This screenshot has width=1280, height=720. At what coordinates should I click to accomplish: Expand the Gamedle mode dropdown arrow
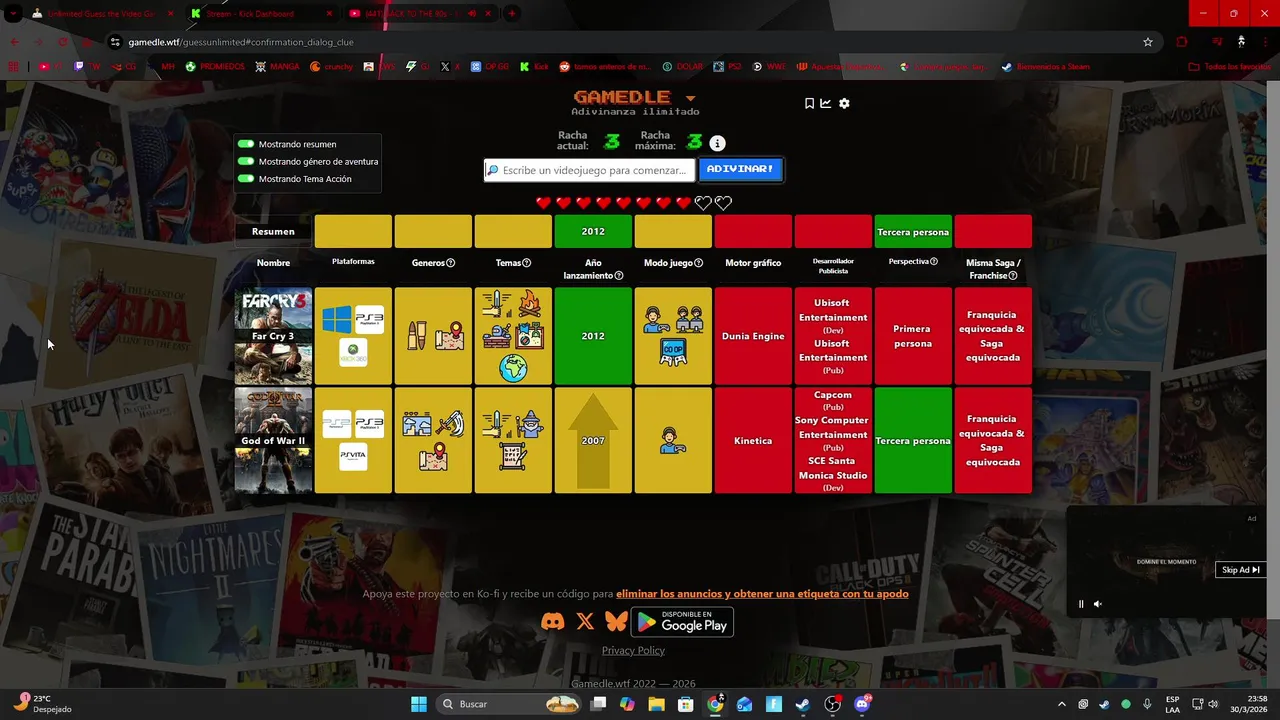[x=690, y=98]
